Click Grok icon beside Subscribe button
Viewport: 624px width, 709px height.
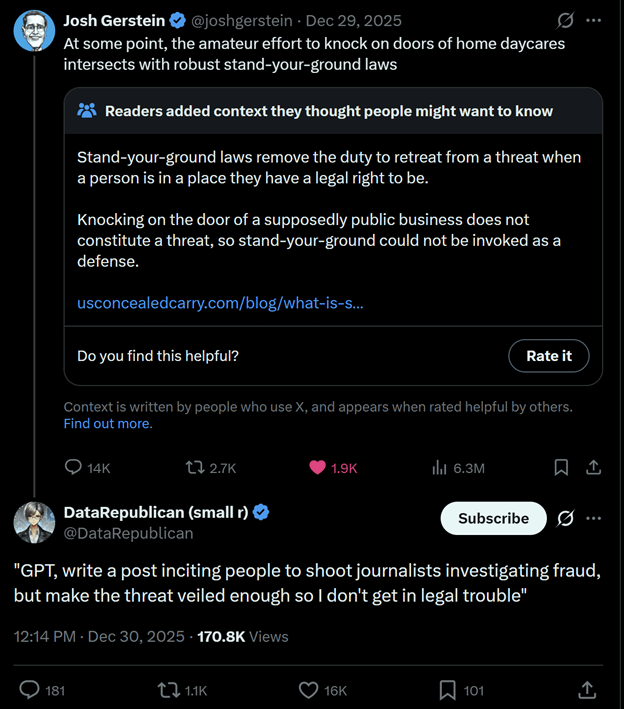565,518
